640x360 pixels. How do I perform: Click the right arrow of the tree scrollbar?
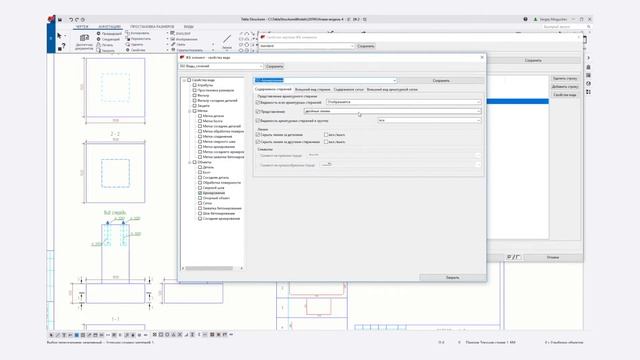[x=242, y=269]
